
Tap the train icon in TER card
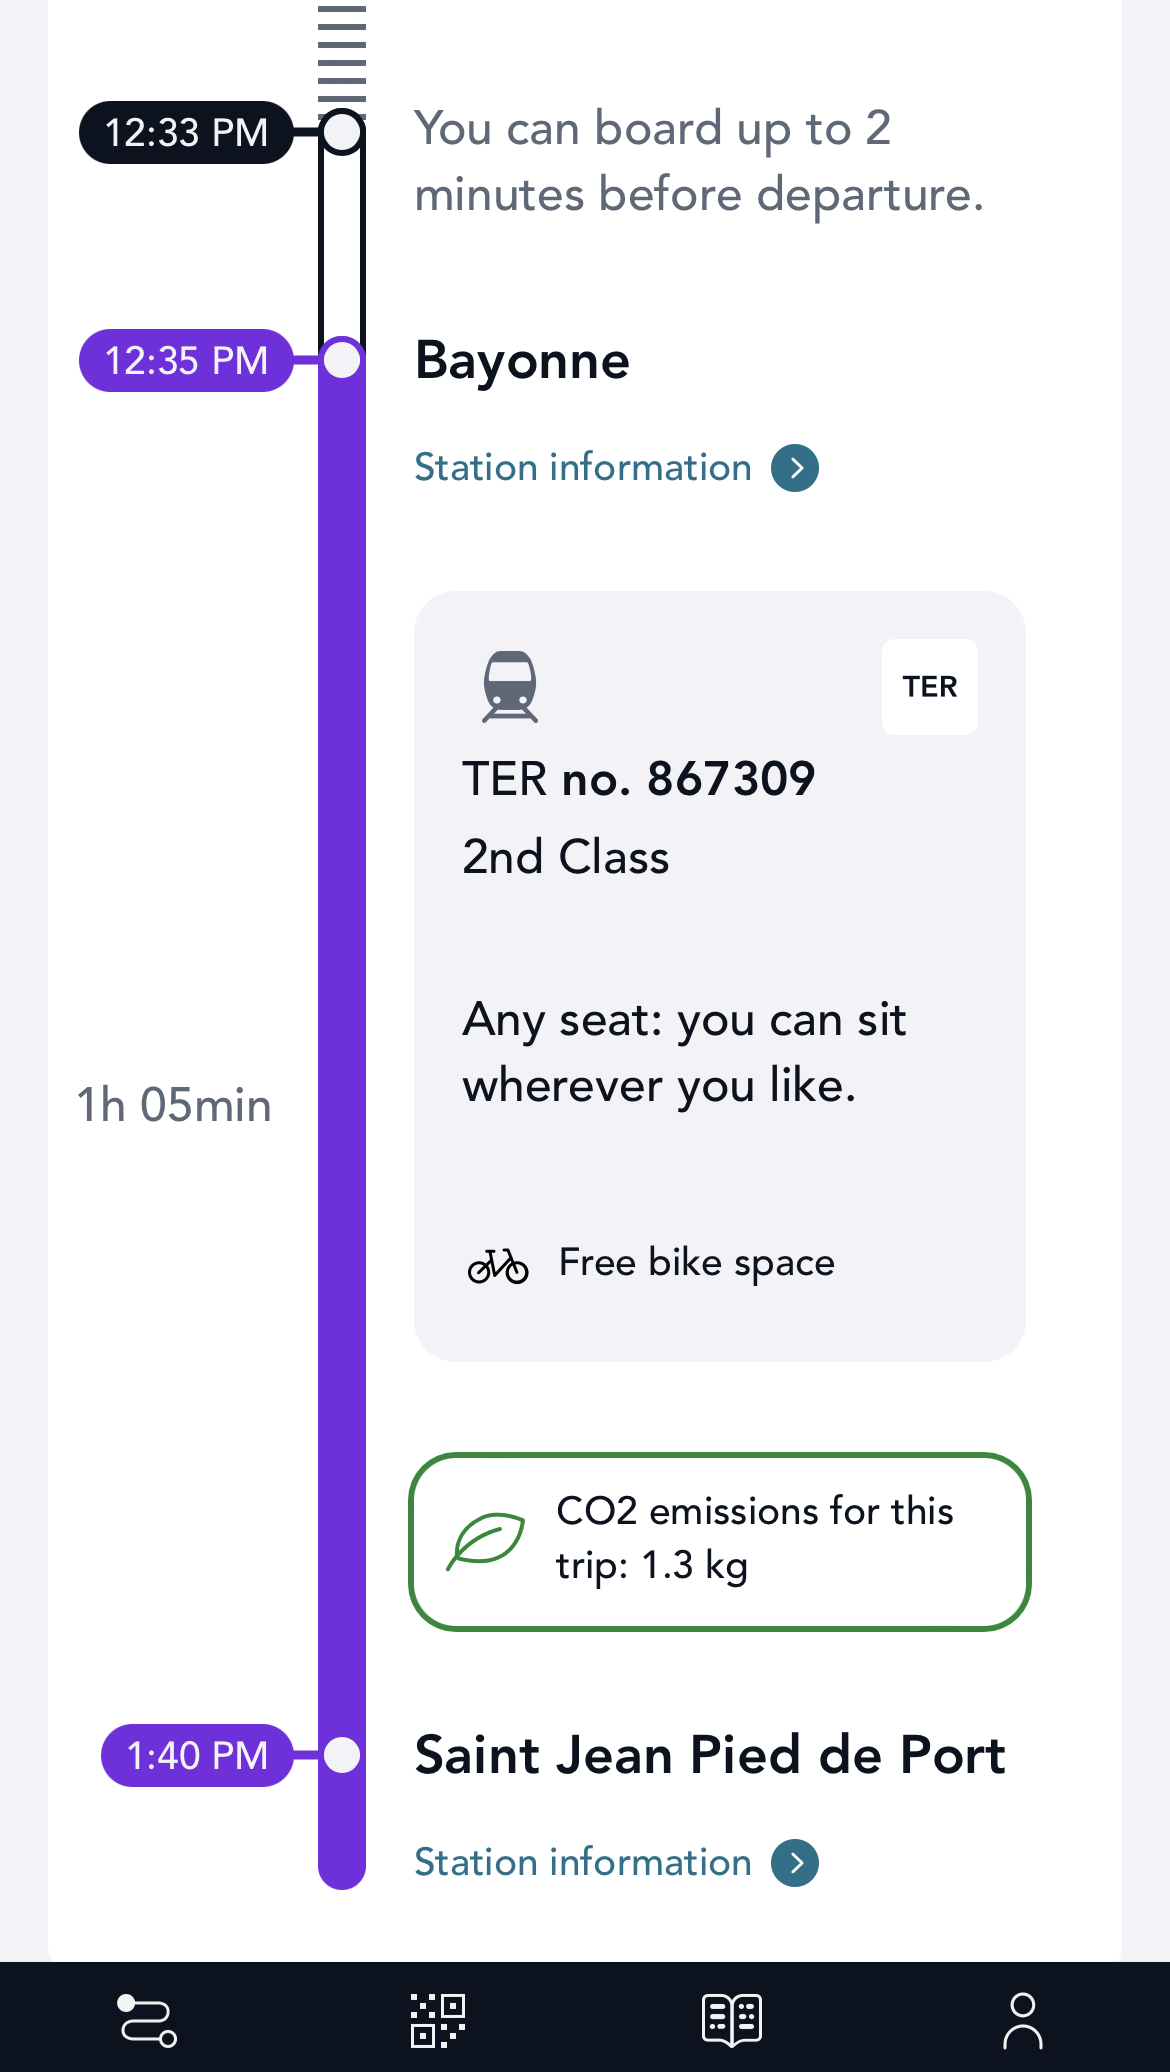510,687
